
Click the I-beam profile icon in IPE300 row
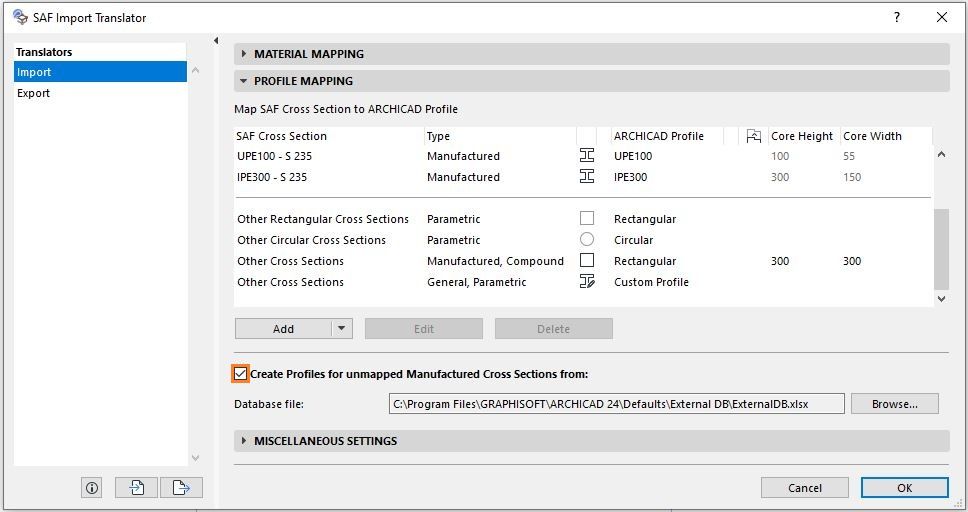click(587, 177)
